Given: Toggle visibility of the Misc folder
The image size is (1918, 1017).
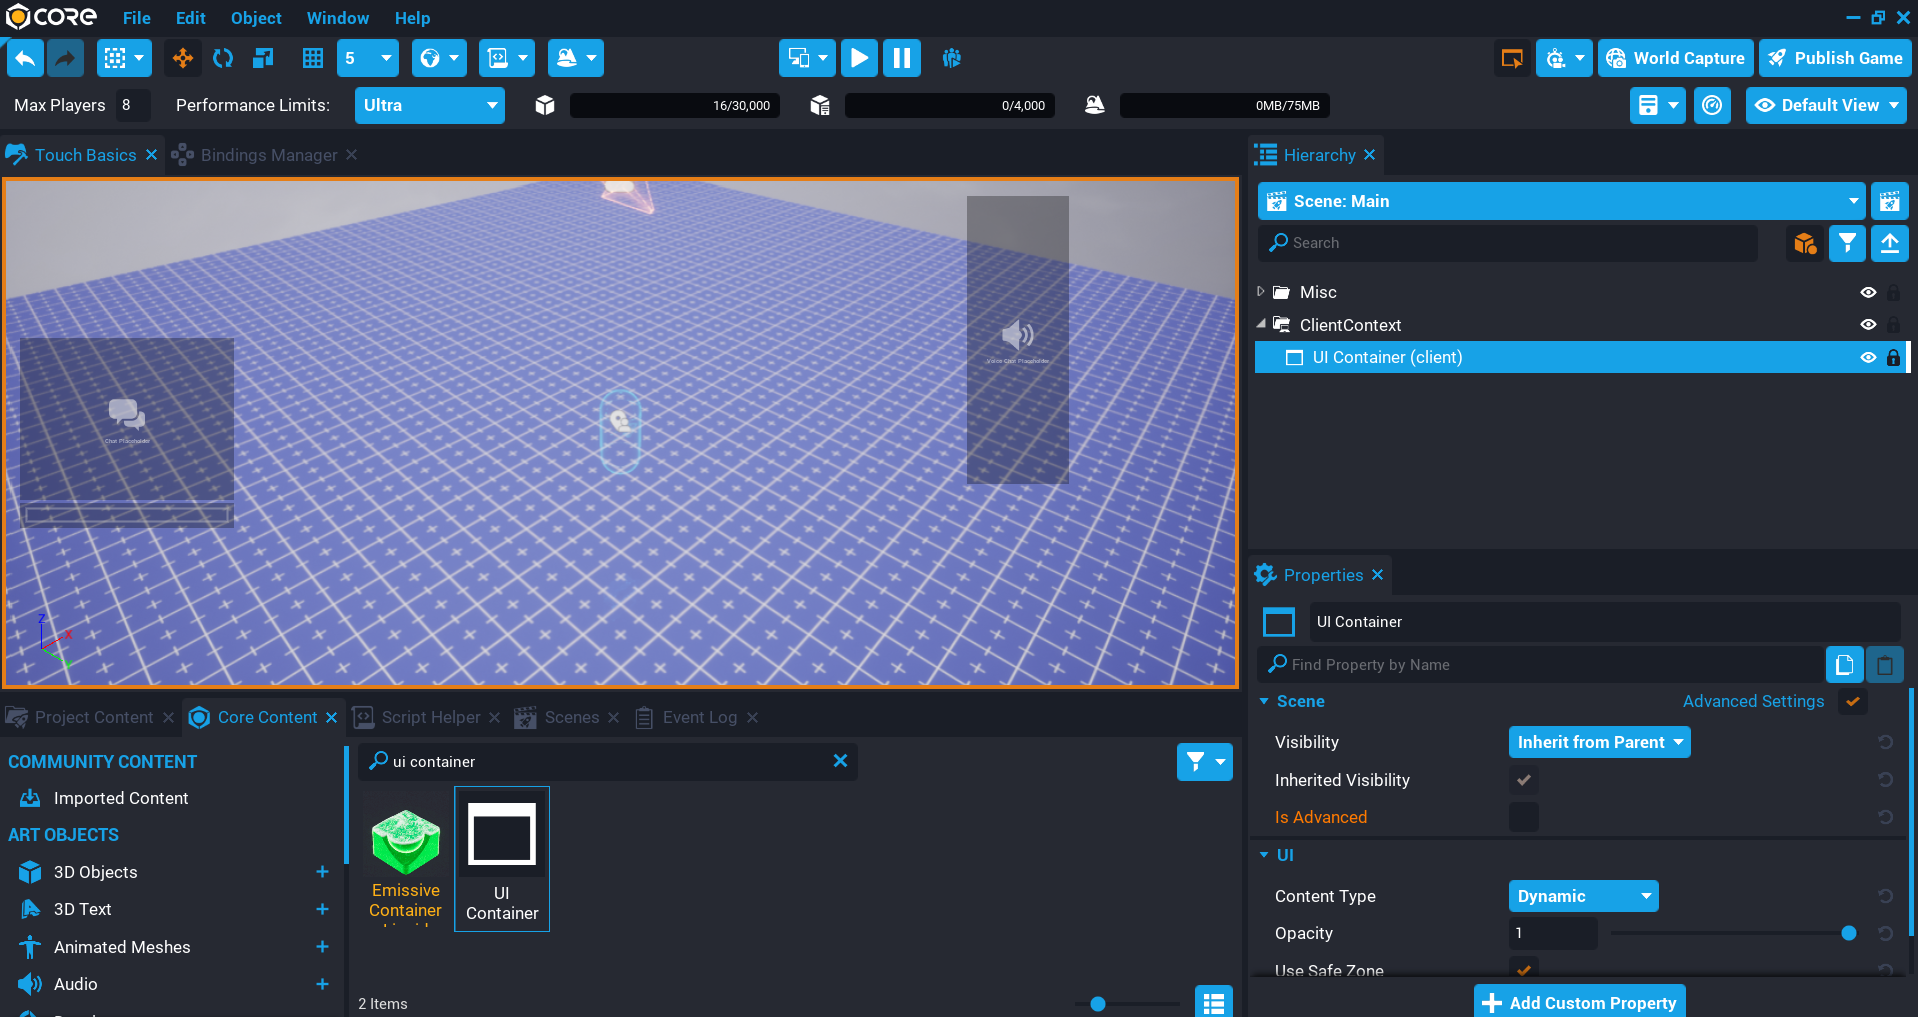Looking at the screenshot, I should pos(1869,292).
